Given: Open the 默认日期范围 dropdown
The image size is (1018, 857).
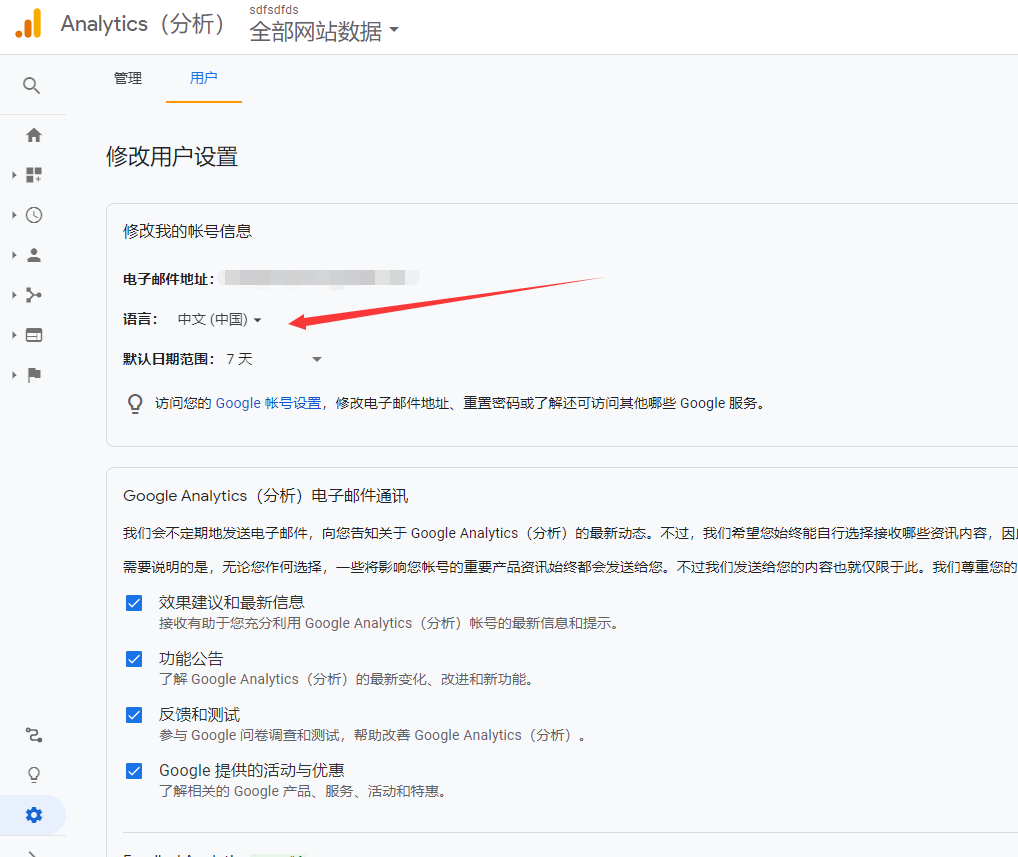Looking at the screenshot, I should point(316,358).
